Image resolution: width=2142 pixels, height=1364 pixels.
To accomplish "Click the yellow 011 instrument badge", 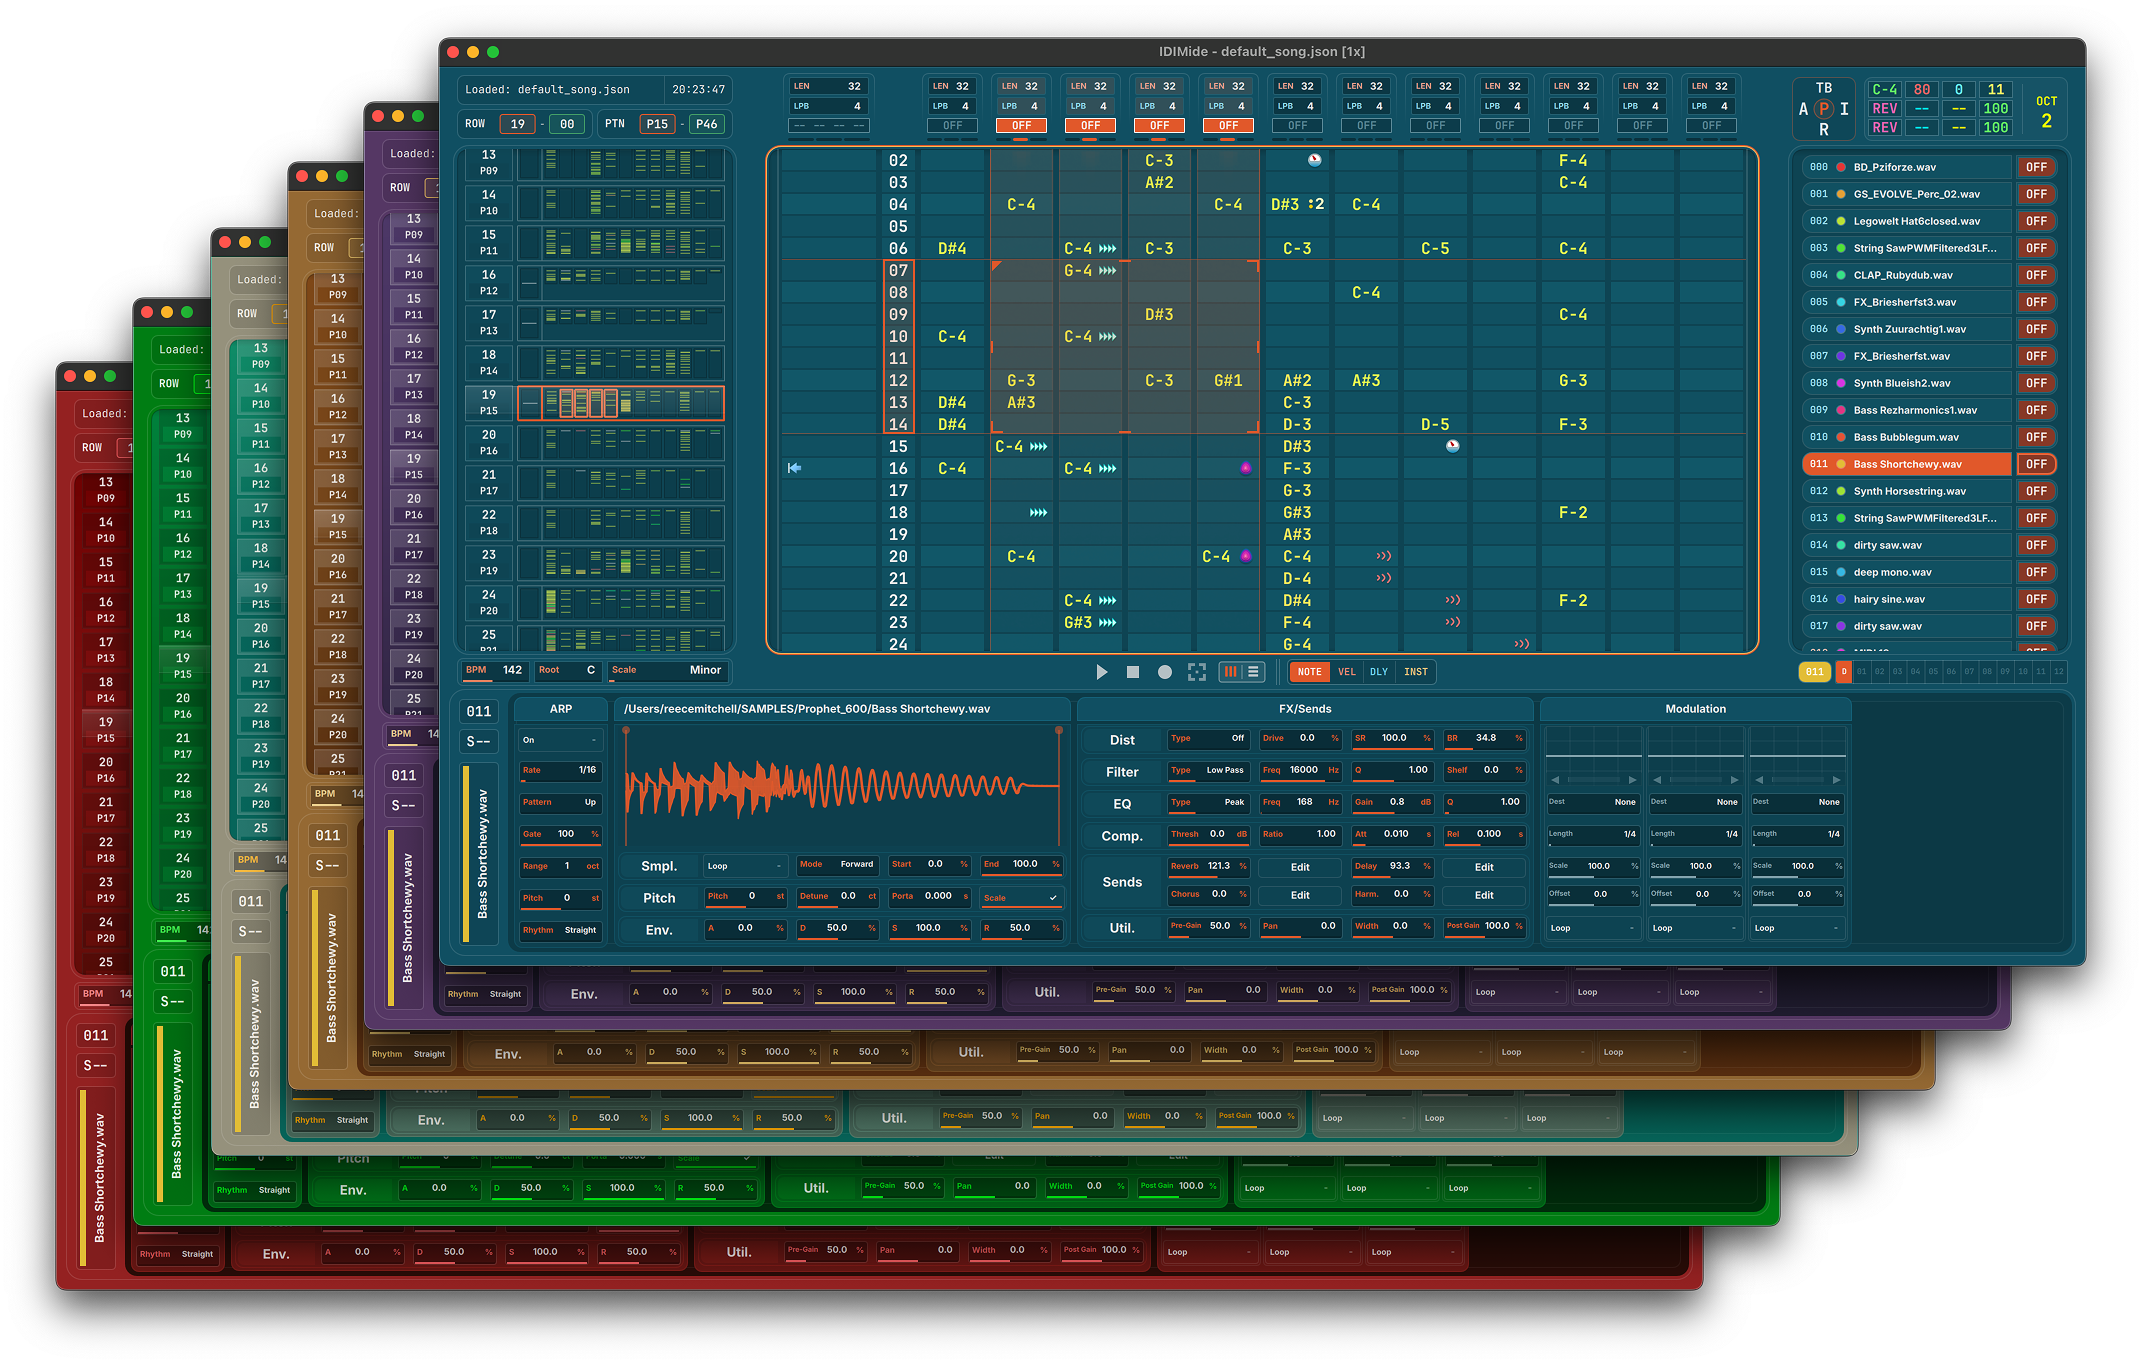I will coord(1815,672).
